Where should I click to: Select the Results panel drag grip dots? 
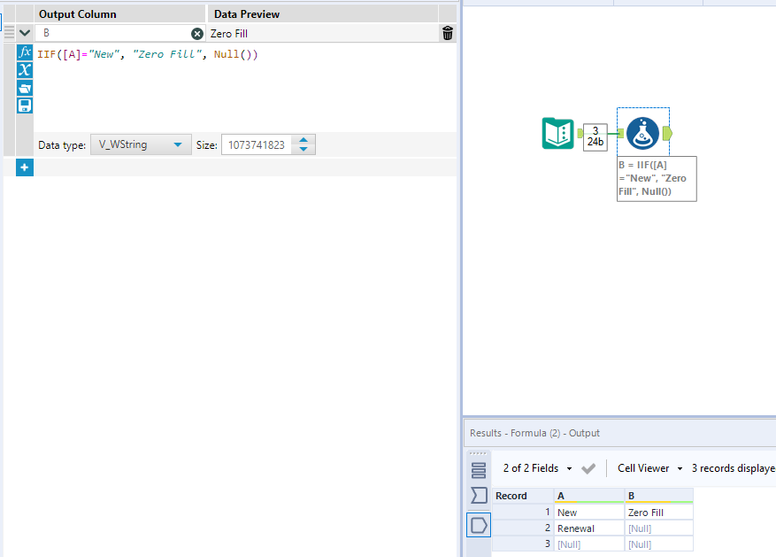(478, 454)
